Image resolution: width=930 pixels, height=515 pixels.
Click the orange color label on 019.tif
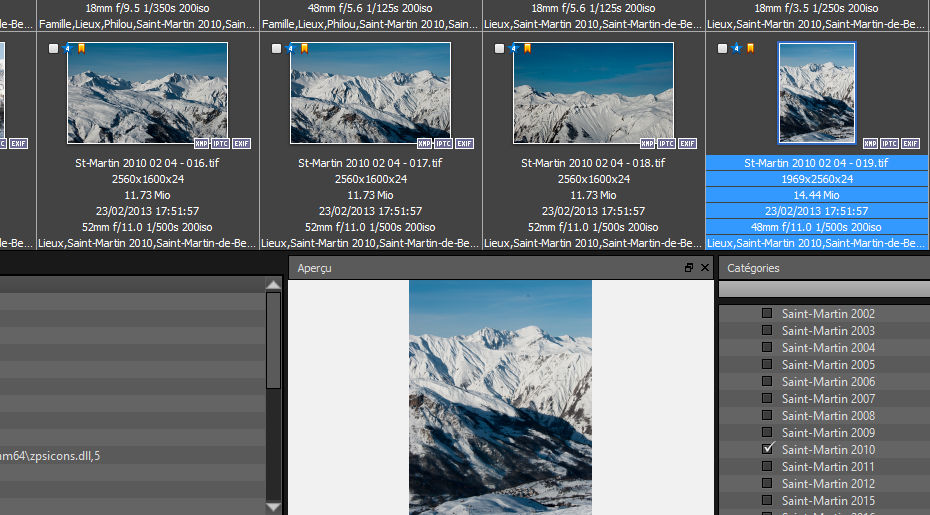coord(750,48)
